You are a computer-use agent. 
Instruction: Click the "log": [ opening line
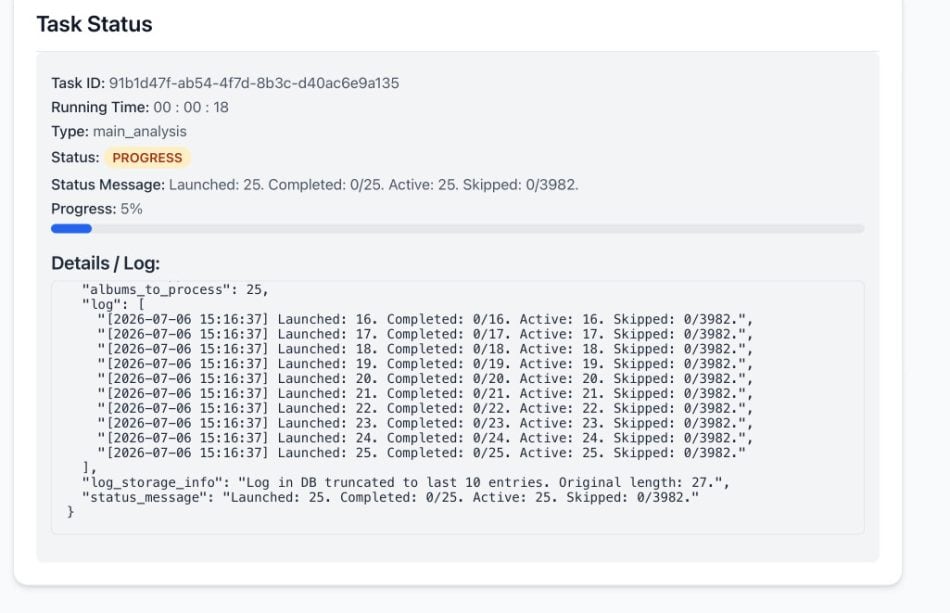pos(113,304)
